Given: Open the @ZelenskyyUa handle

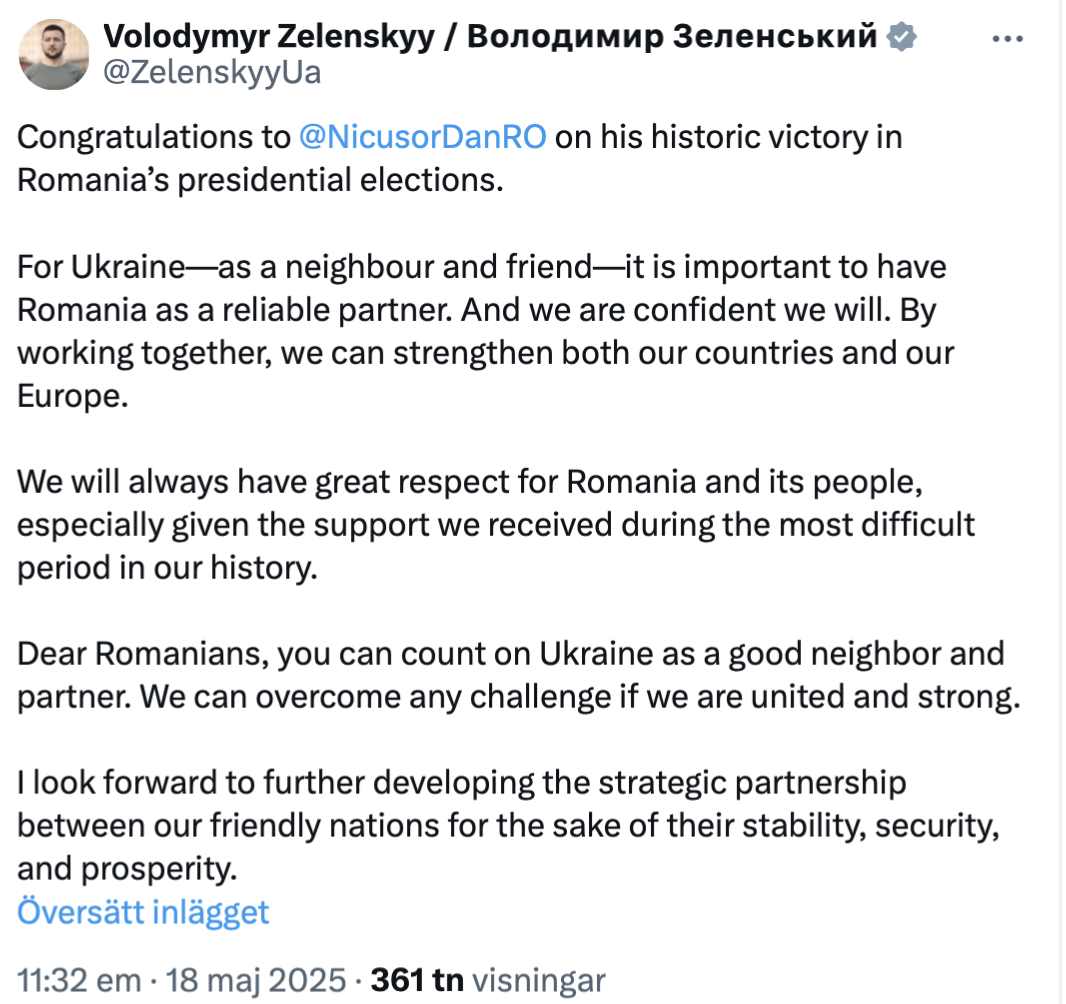Looking at the screenshot, I should point(212,73).
